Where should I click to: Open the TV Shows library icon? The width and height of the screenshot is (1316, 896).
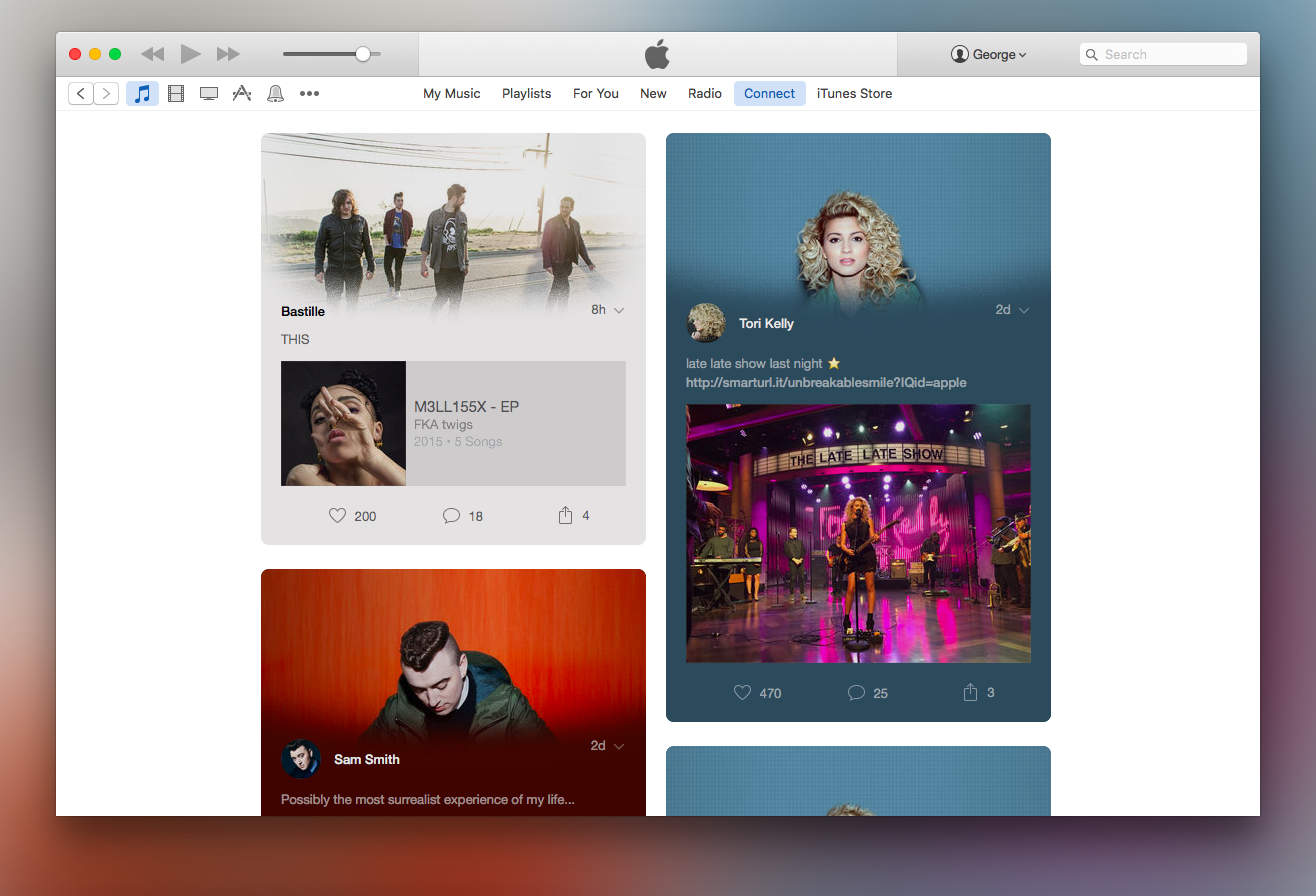pyautogui.click(x=209, y=94)
